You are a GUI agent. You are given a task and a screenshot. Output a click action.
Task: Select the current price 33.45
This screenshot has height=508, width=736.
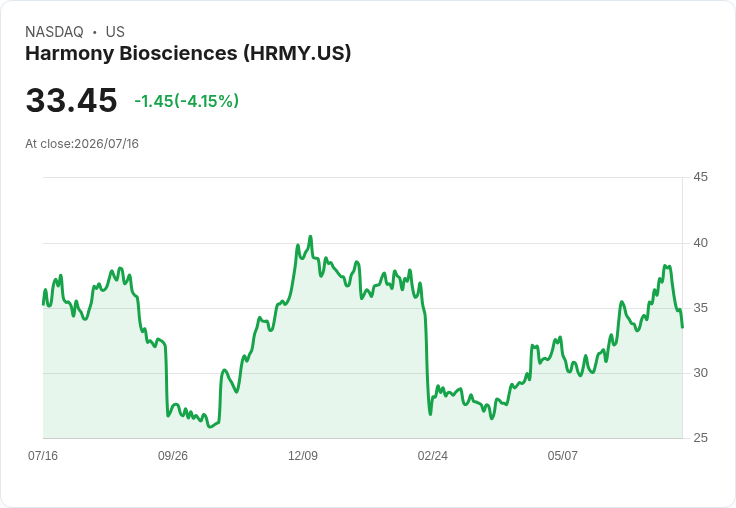tap(71, 100)
